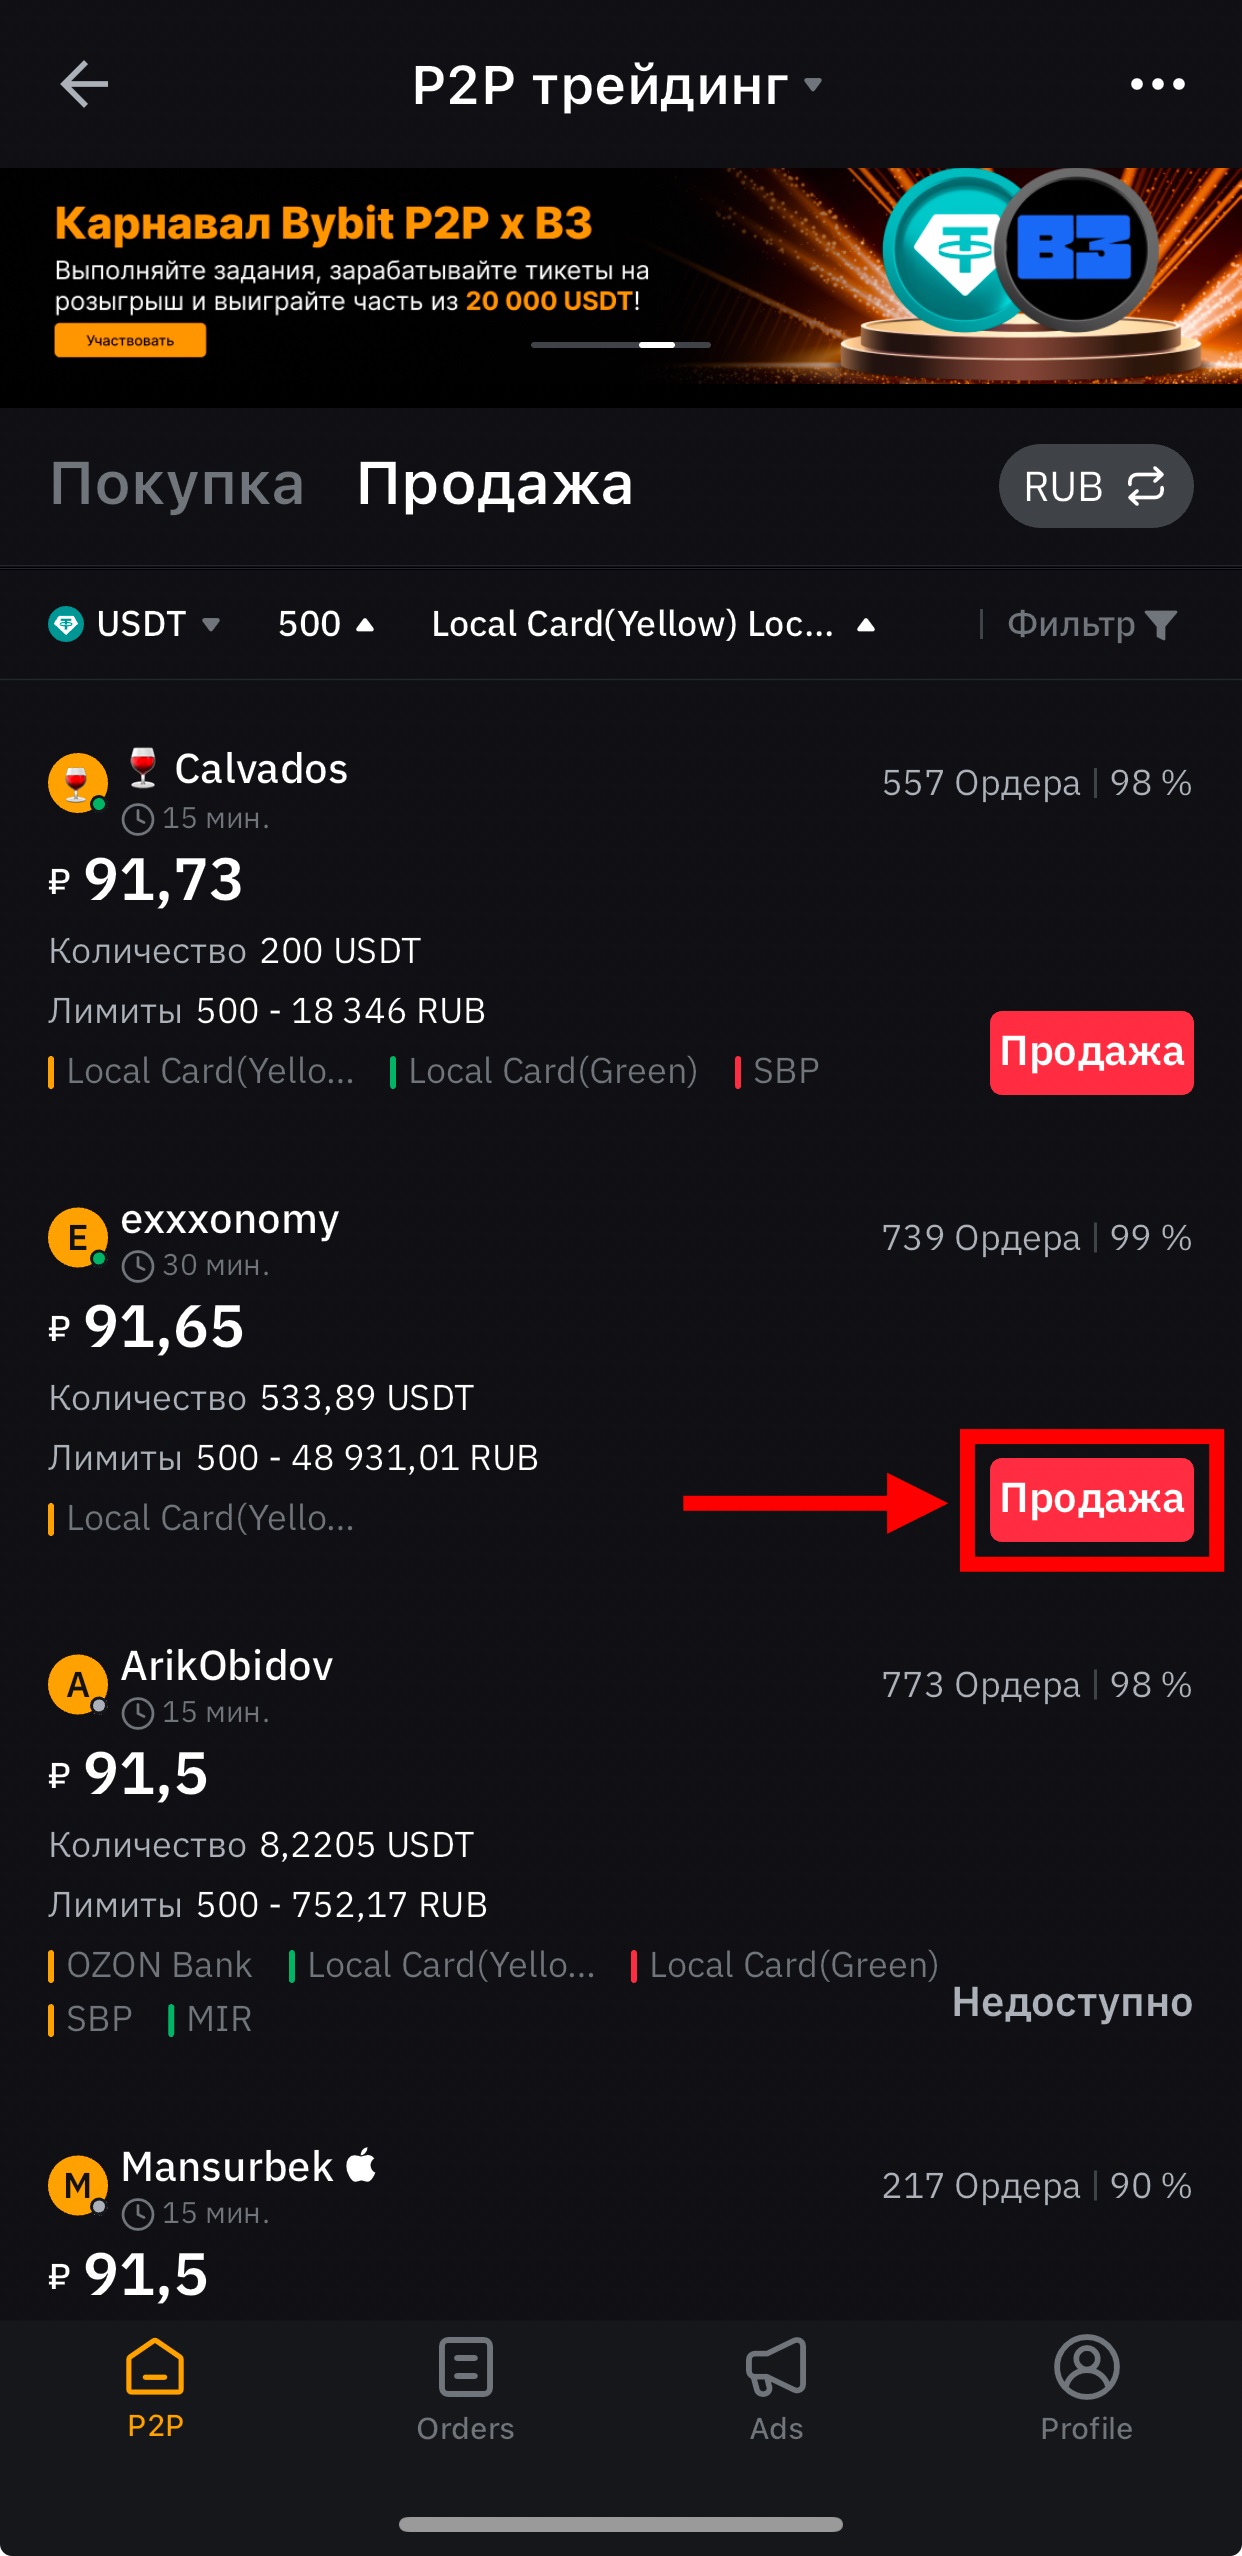Tap the Участвовать button on the banner
The image size is (1242, 2556).
130,340
